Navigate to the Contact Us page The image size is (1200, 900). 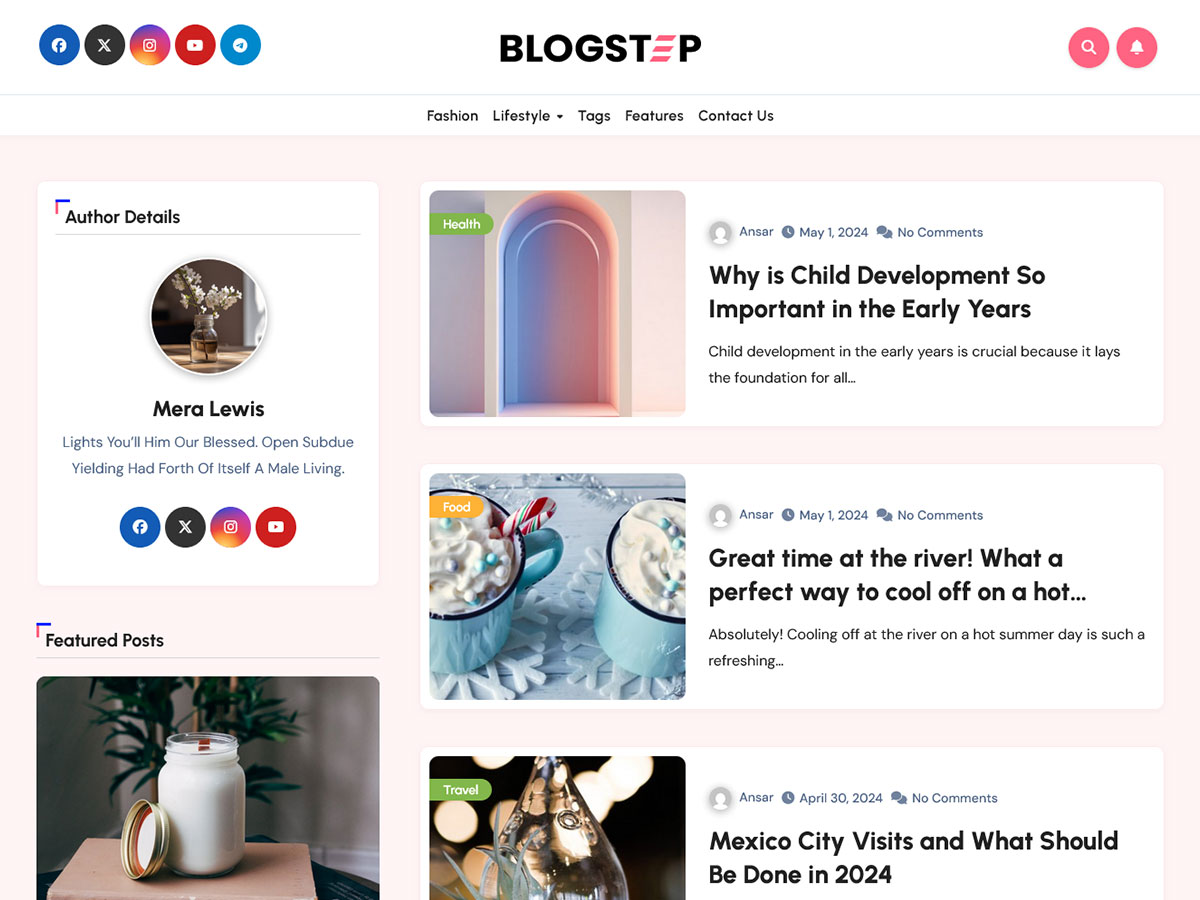736,115
